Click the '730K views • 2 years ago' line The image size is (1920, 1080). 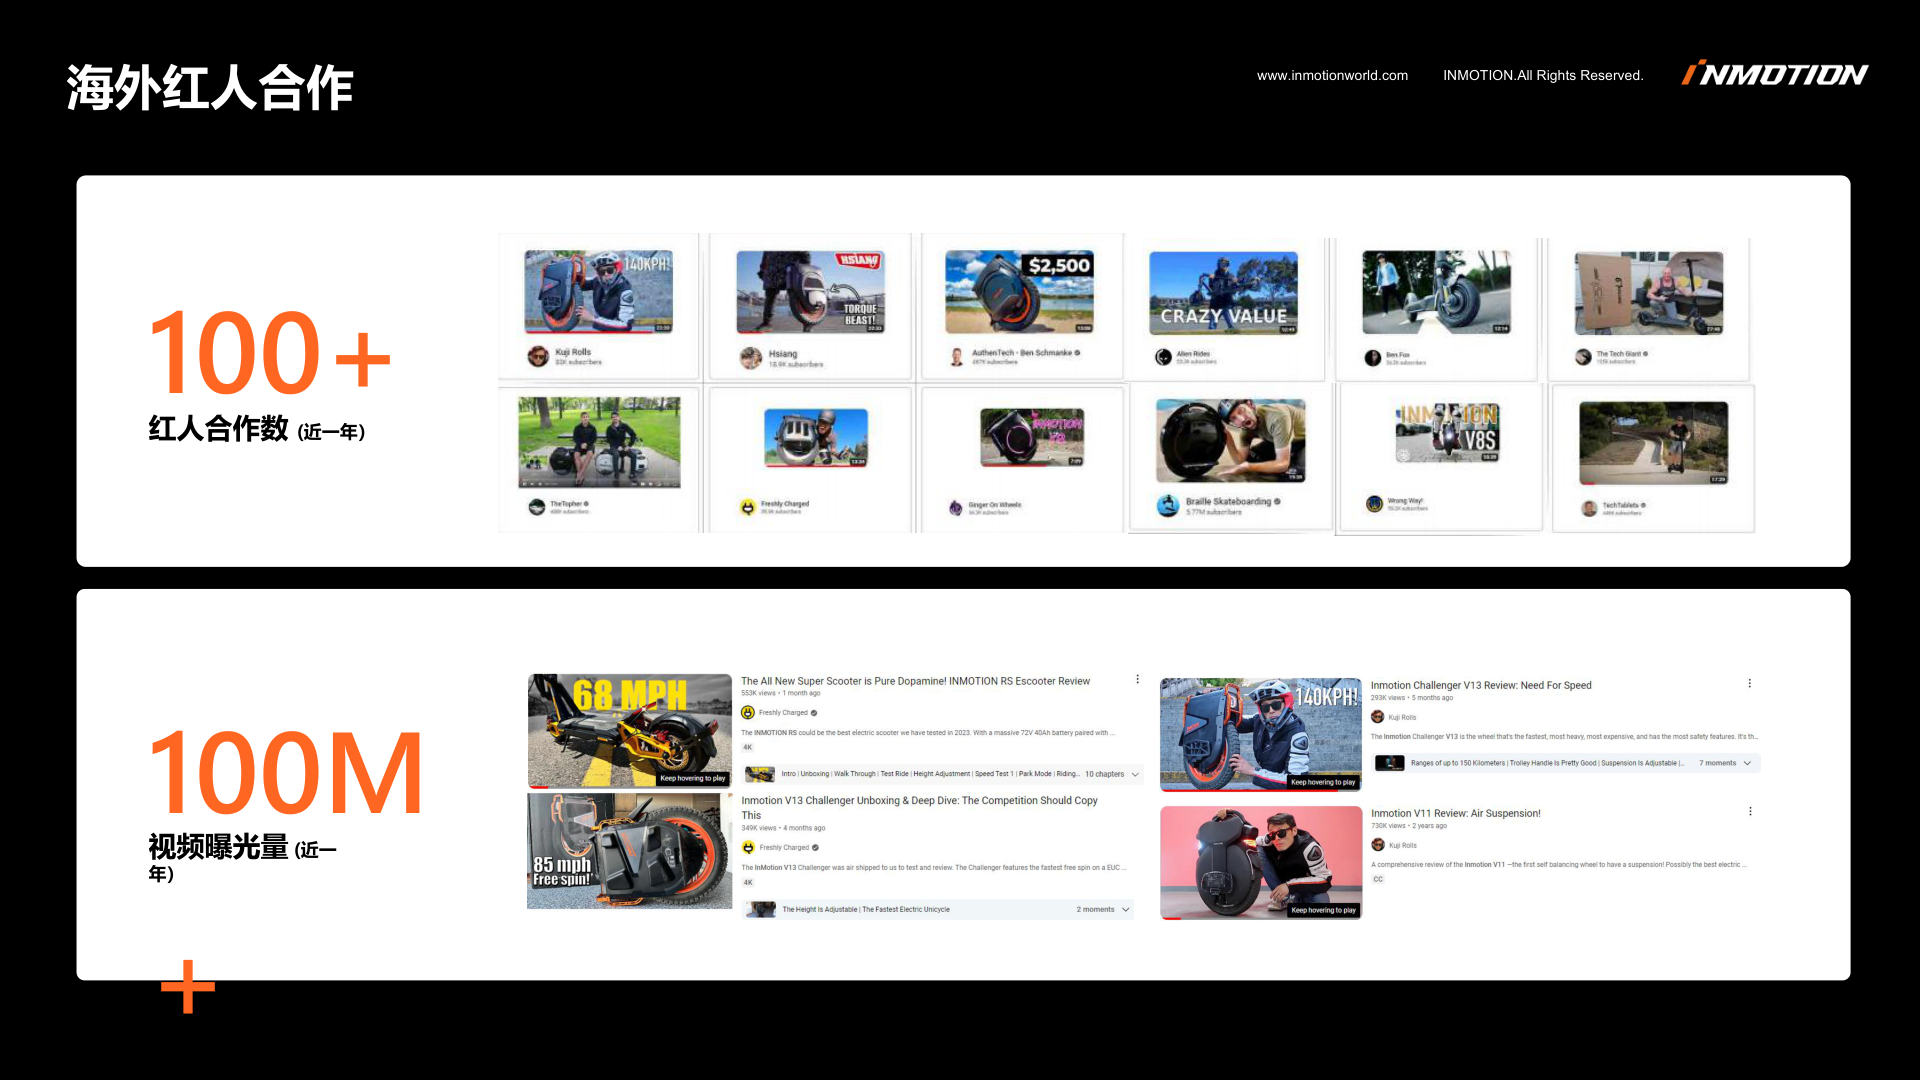[1409, 826]
